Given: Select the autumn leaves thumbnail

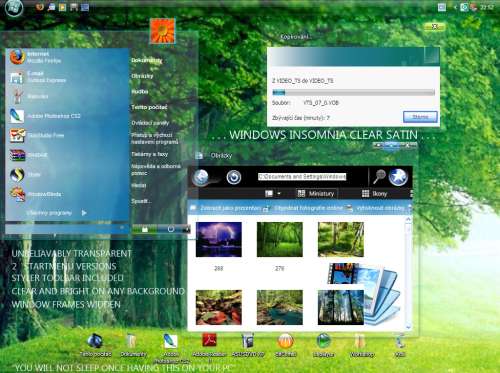Looking at the screenshot, I should (219, 307).
